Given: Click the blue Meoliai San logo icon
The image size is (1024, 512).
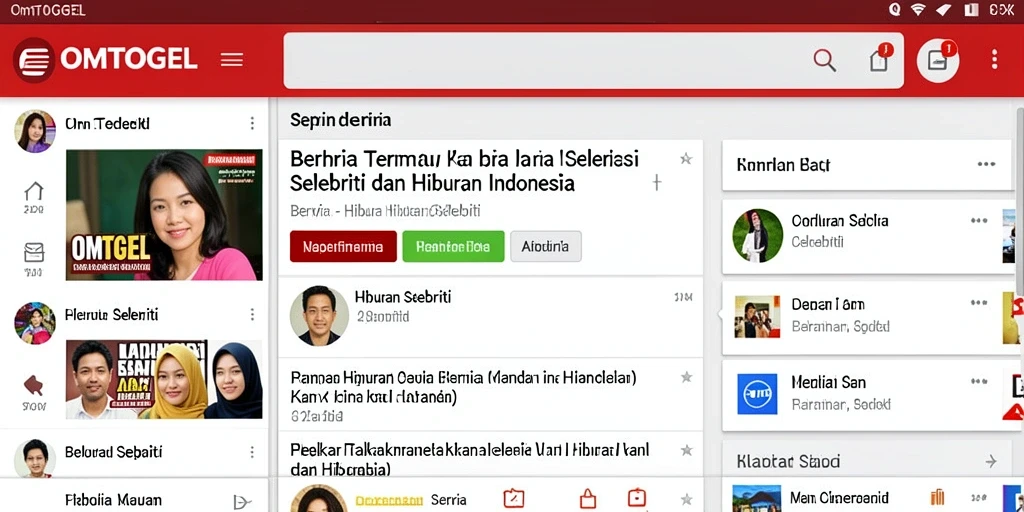Looking at the screenshot, I should pos(758,394).
